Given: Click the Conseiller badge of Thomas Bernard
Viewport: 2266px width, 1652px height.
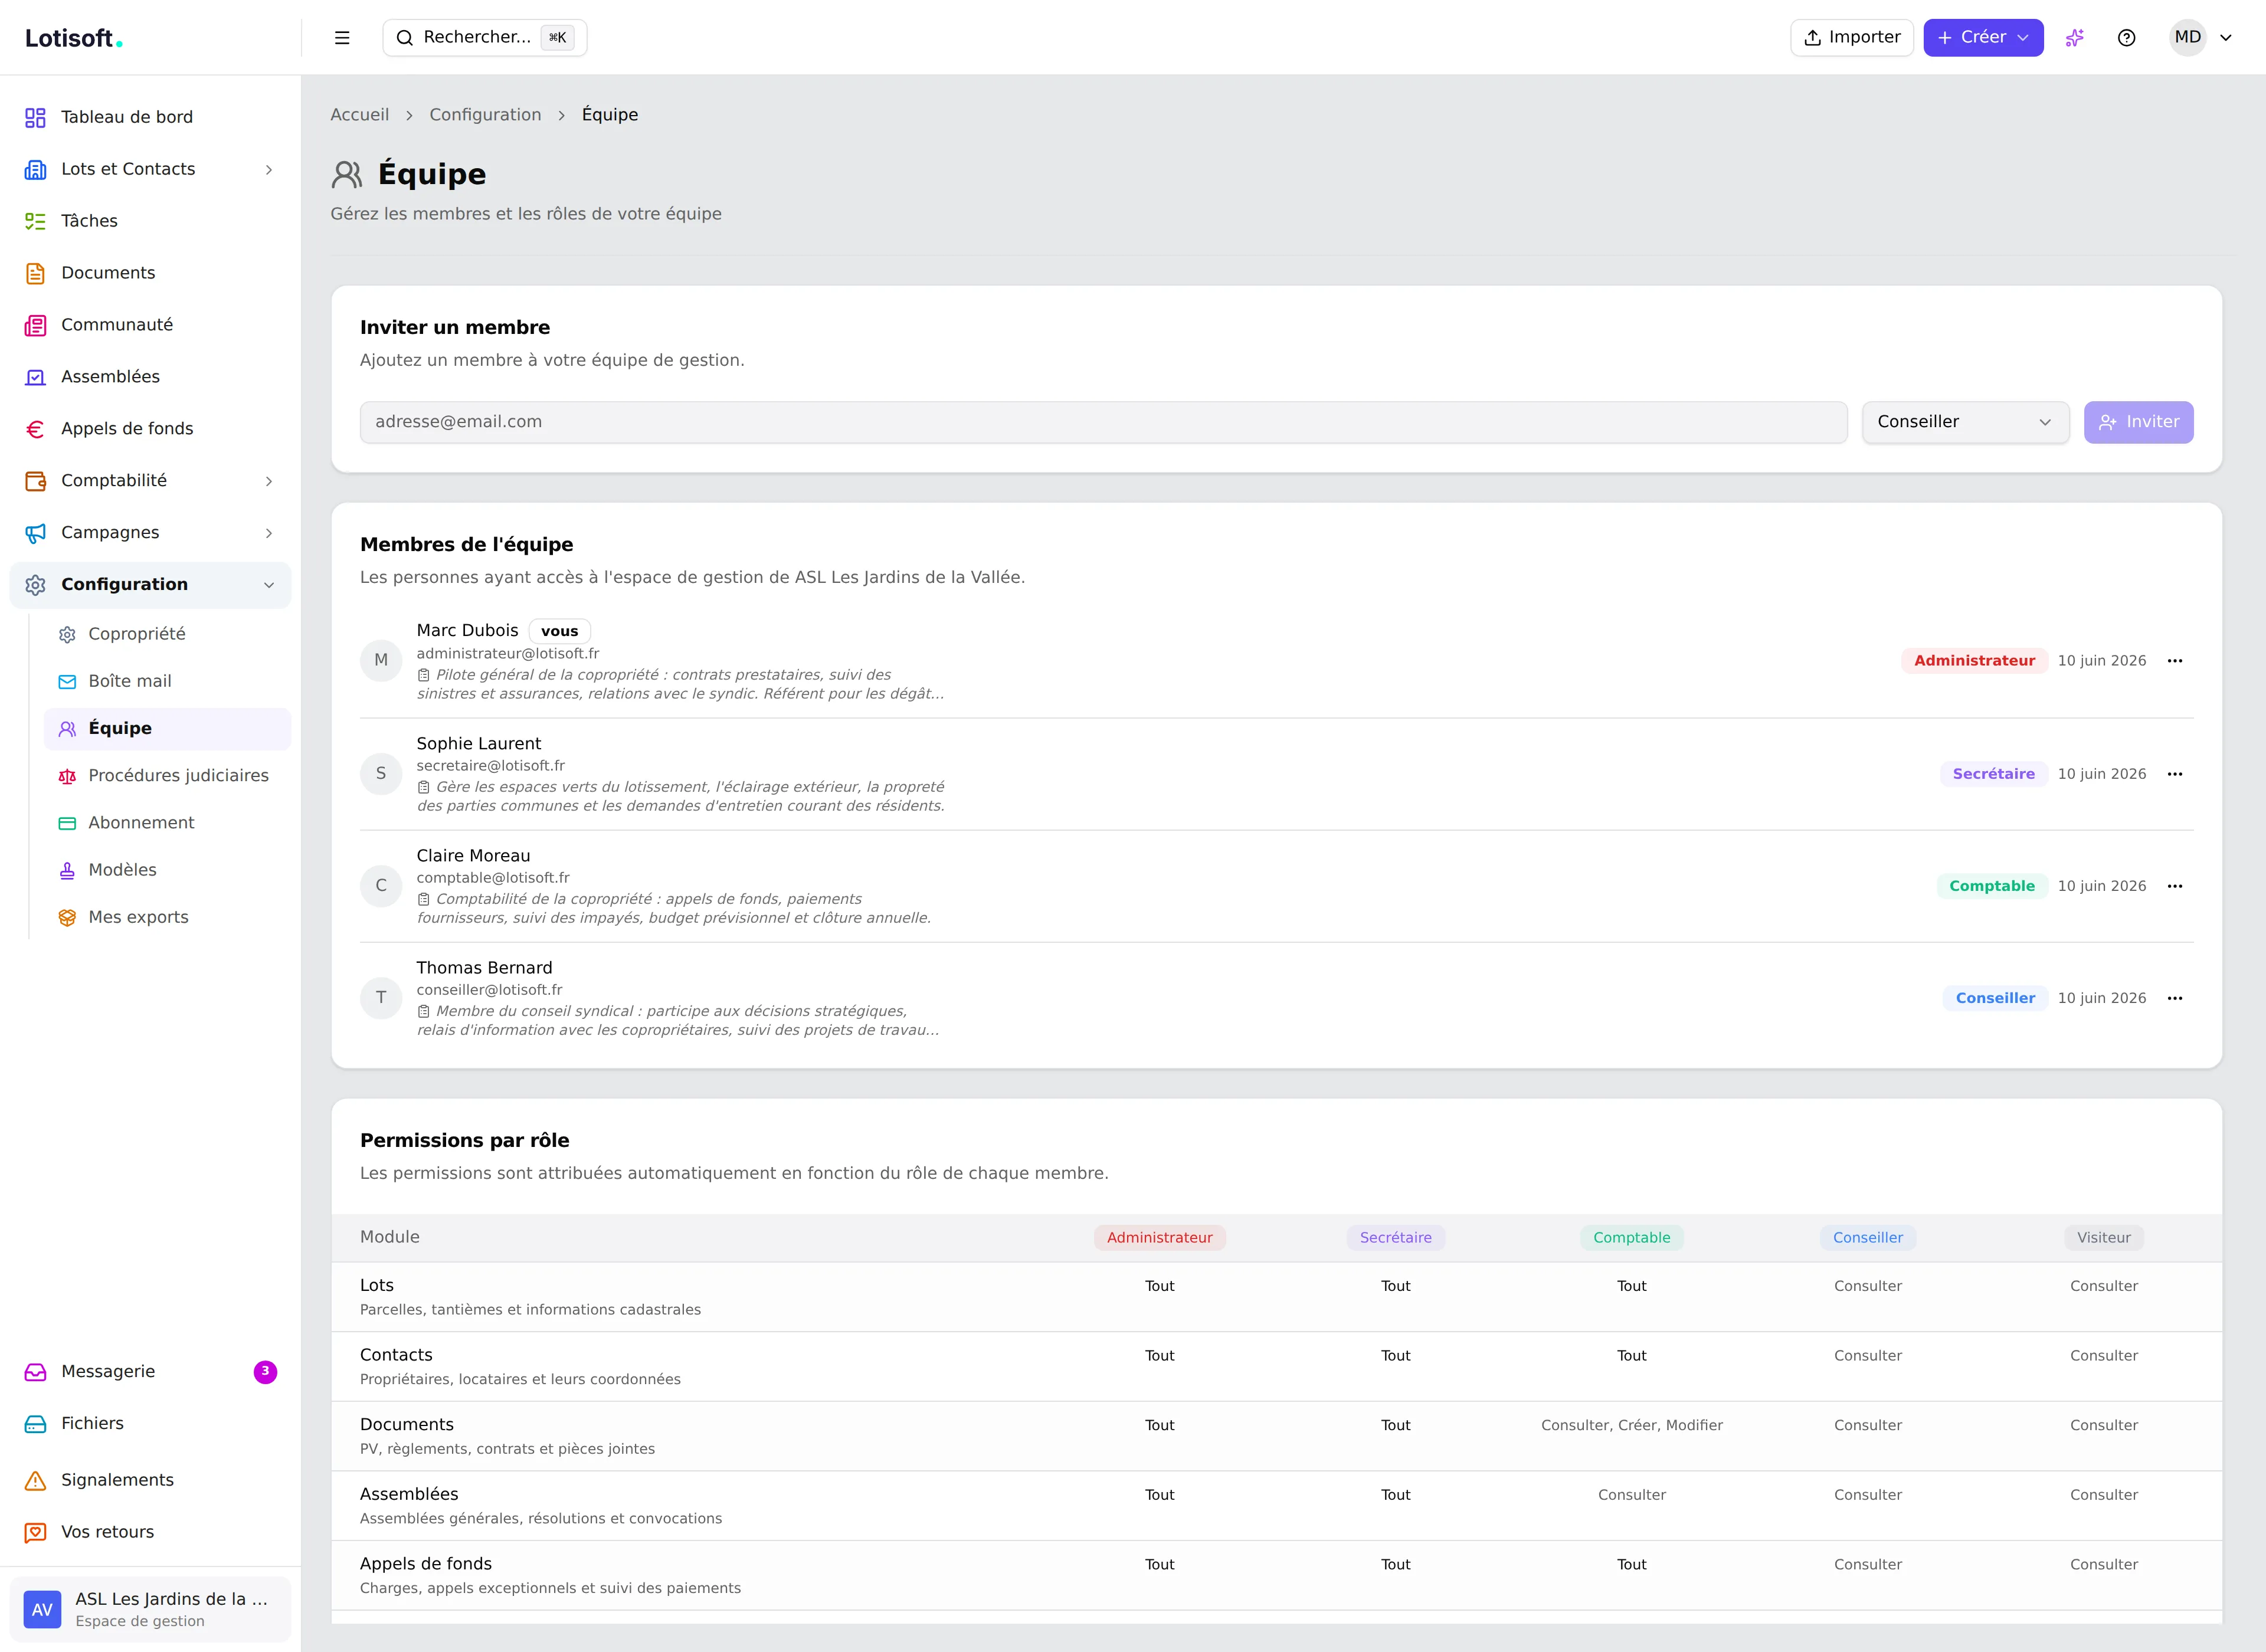Looking at the screenshot, I should 1995,998.
